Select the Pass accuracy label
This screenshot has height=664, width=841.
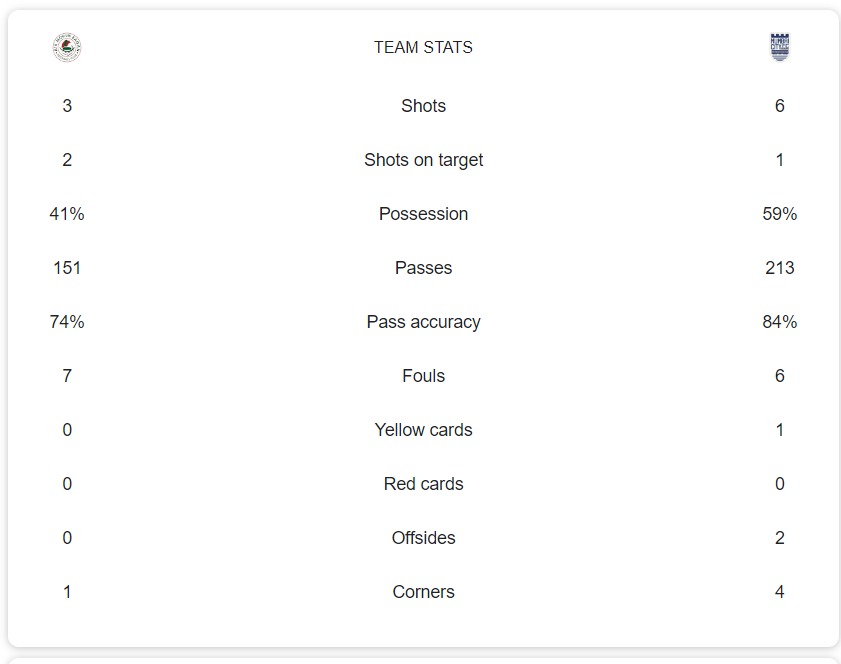423,322
